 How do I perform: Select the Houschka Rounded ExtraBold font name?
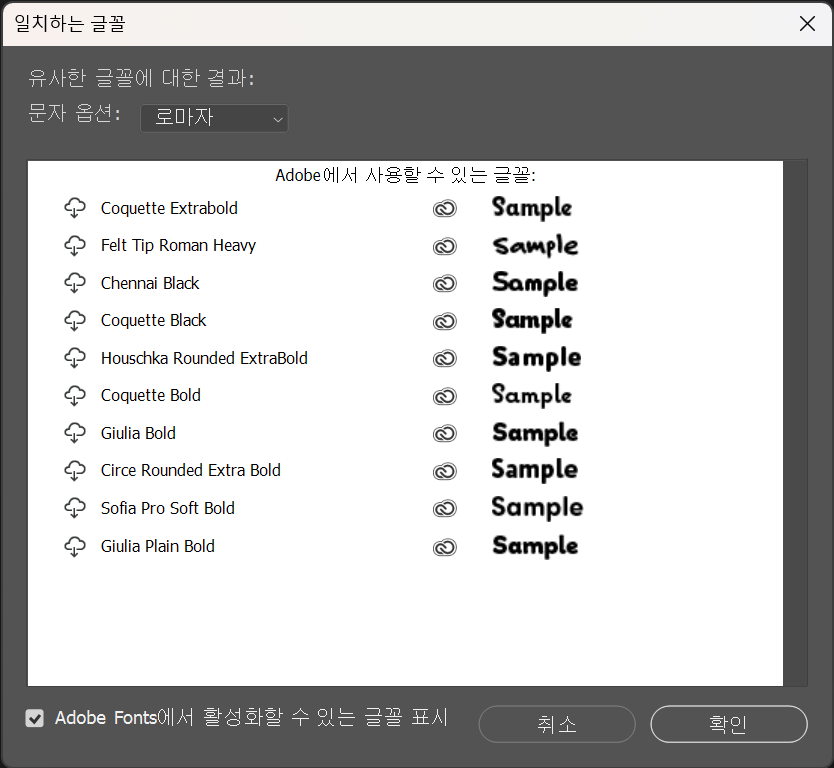tap(204, 358)
